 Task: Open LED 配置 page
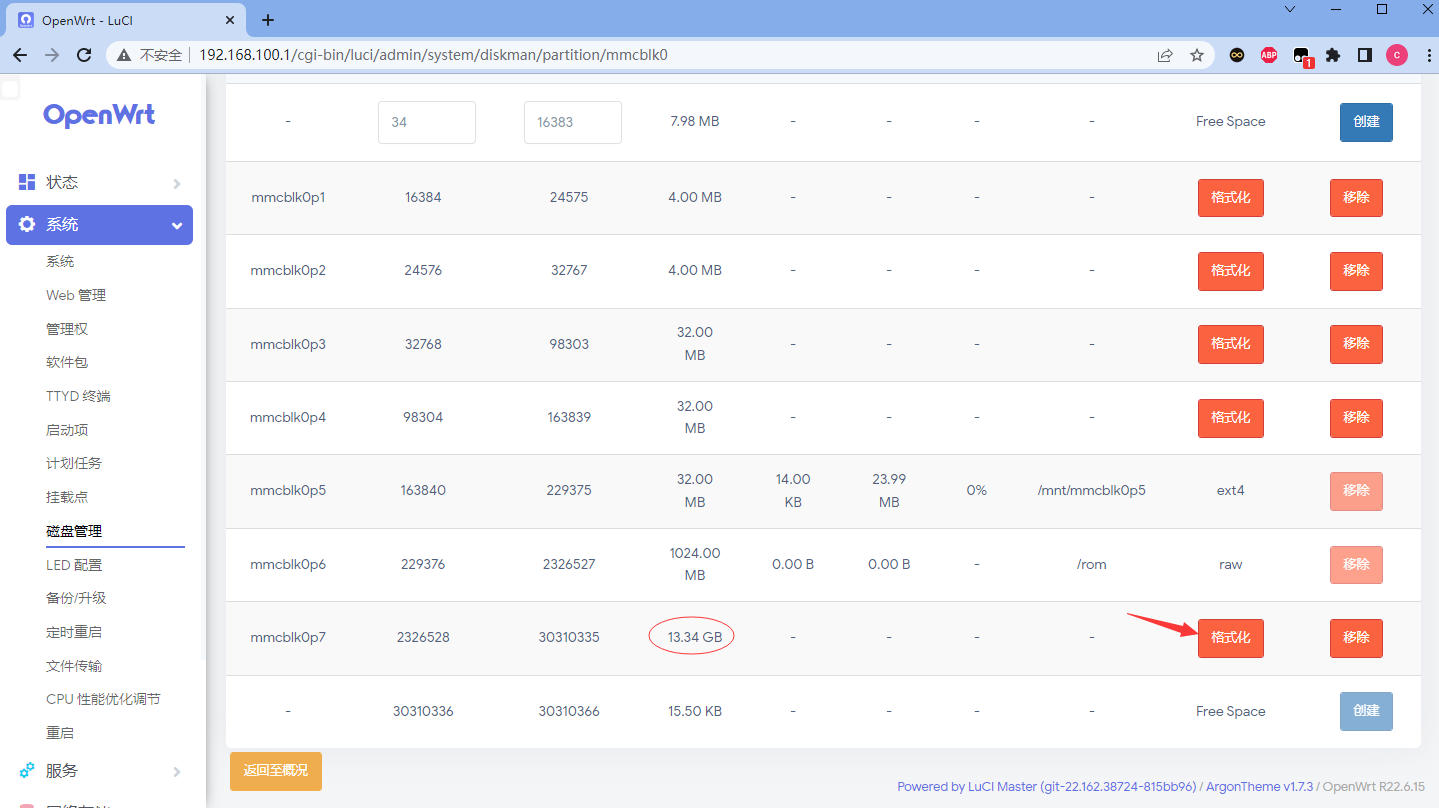pyautogui.click(x=74, y=565)
